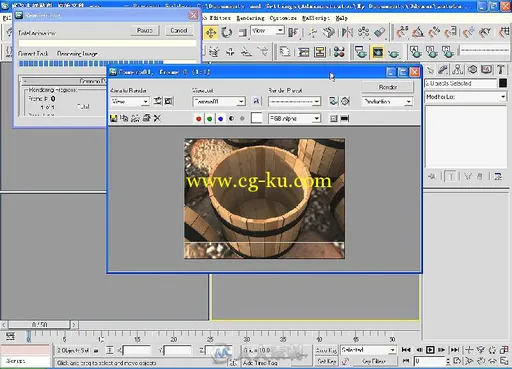The width and height of the screenshot is (512, 369).
Task: Toggle the 2.5D Snaps icon
Action: coord(402,32)
